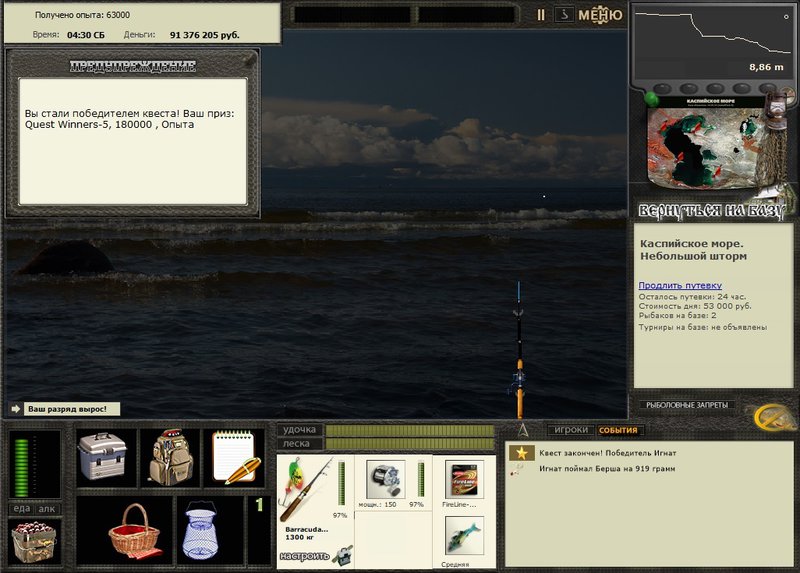Click Вернуться на базу button
800x573 pixels.
(711, 211)
